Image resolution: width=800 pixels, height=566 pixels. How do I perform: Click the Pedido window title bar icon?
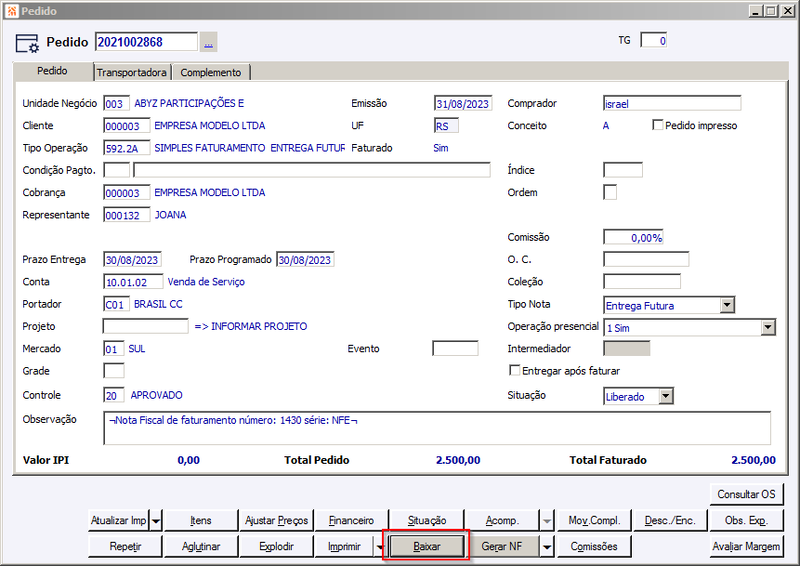12,11
